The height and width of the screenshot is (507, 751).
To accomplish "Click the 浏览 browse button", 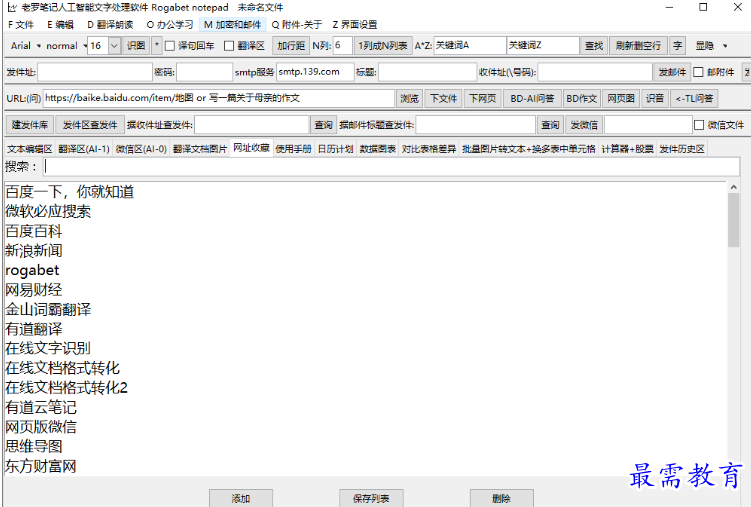I will point(410,99).
